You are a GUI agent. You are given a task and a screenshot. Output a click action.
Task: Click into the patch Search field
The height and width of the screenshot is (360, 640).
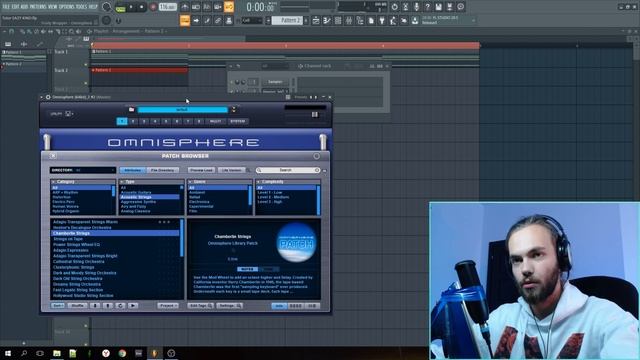click(288, 170)
